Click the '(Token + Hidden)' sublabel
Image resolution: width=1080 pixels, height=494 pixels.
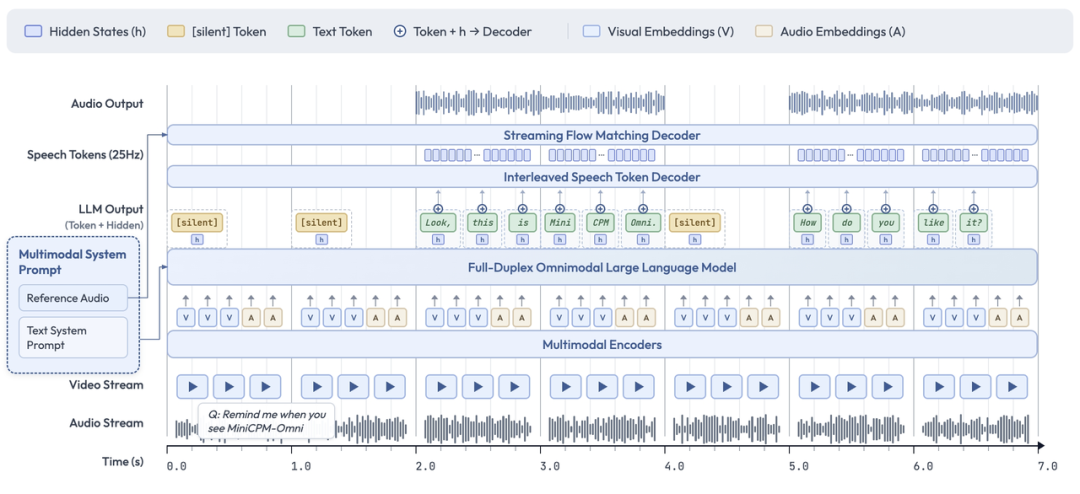point(105,225)
